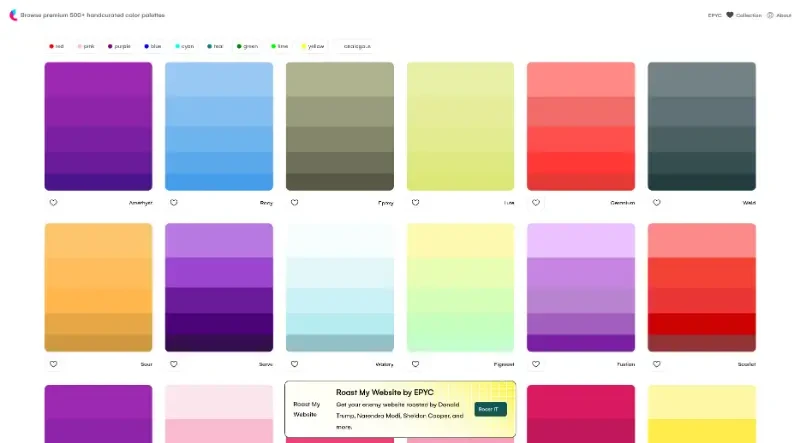Click the colorful site logo icon
Viewport: 800px width, 443px height.
click(x=13, y=15)
